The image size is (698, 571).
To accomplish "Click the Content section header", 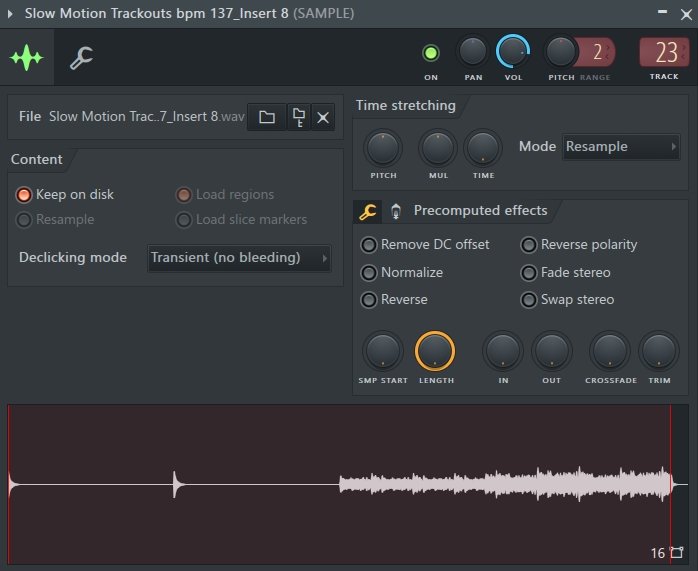I will [37, 159].
